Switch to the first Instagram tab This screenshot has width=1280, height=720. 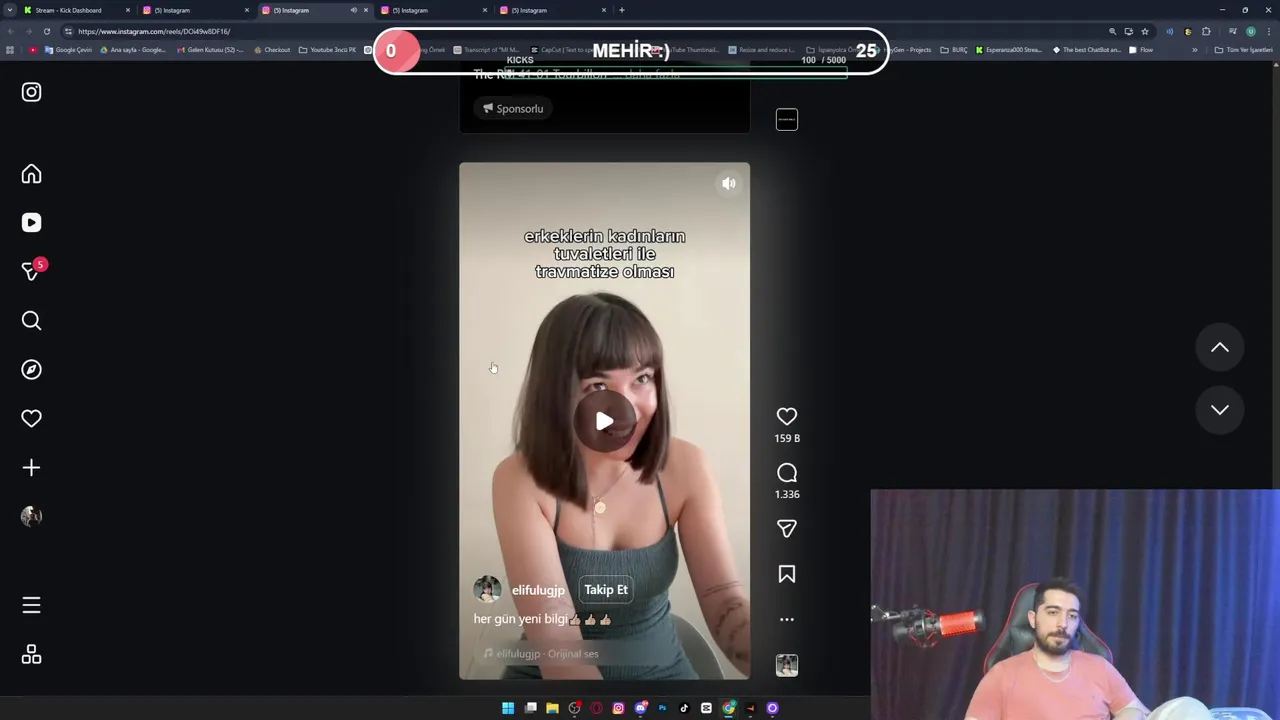tap(195, 10)
